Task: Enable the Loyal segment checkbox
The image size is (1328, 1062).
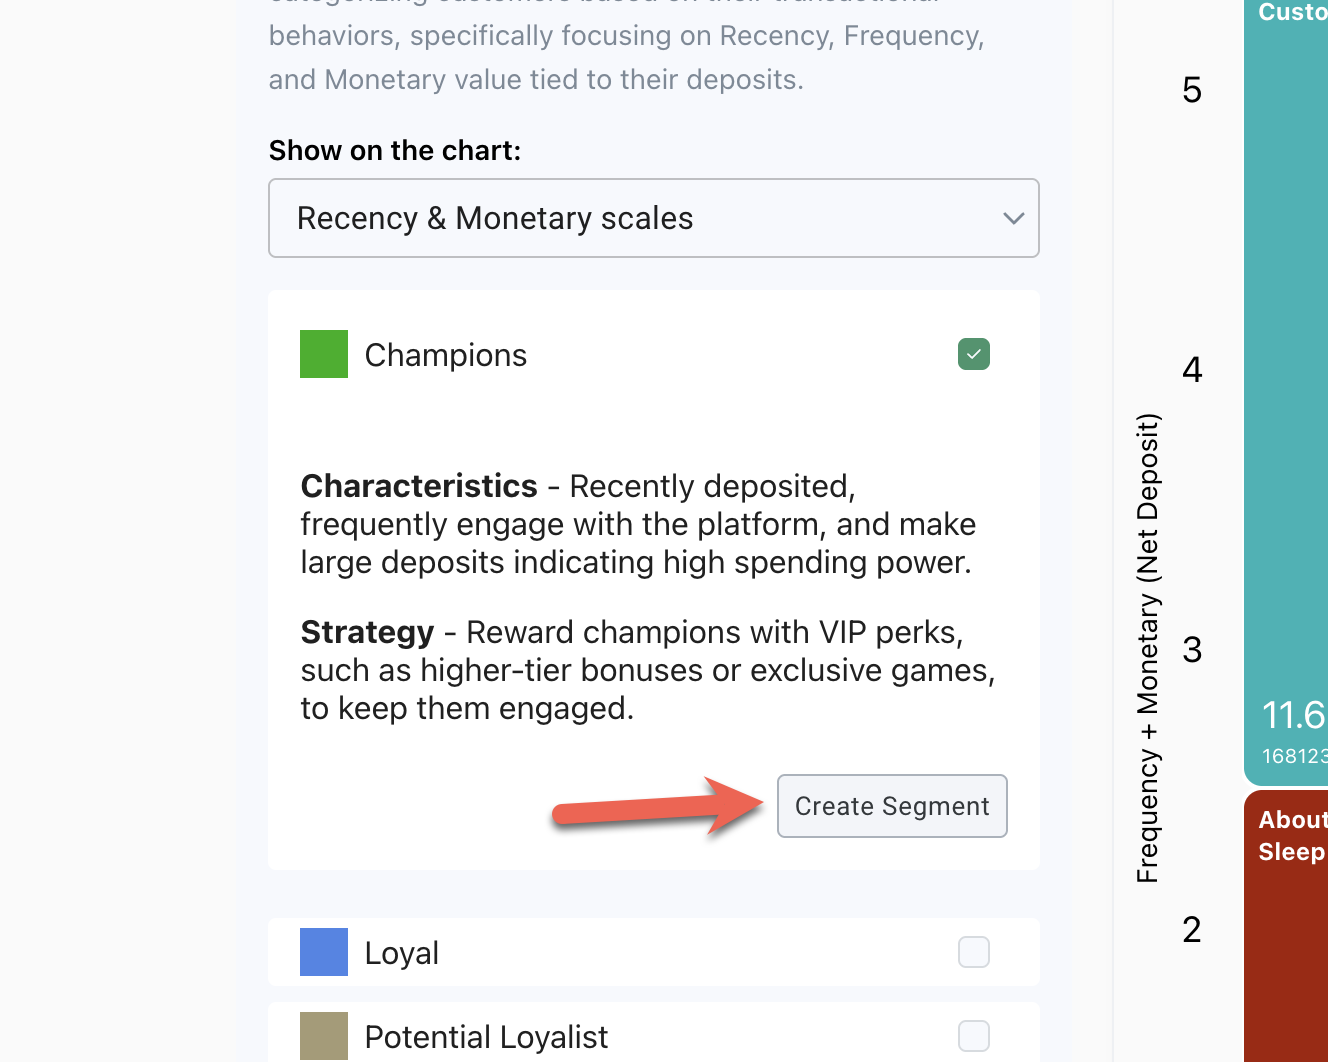Action: coord(973,952)
